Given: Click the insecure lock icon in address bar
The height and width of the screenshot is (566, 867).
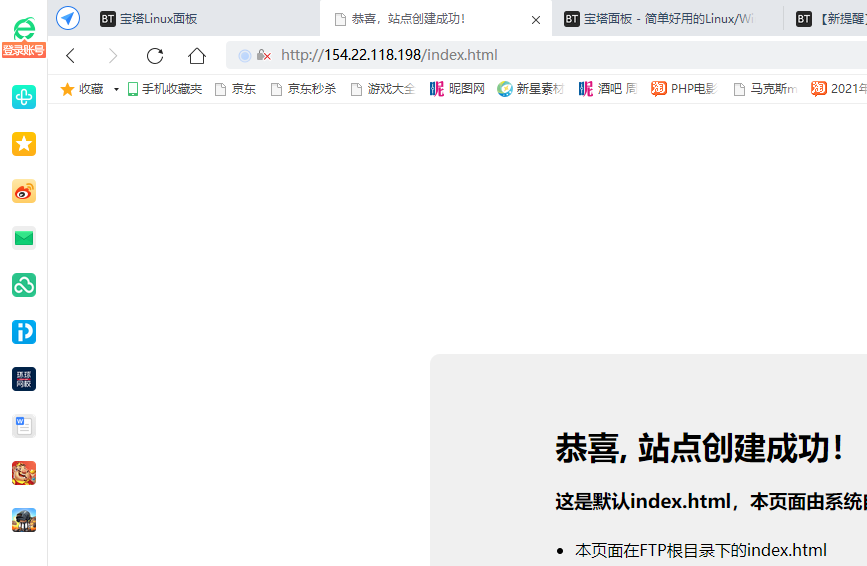Looking at the screenshot, I should 264,55.
